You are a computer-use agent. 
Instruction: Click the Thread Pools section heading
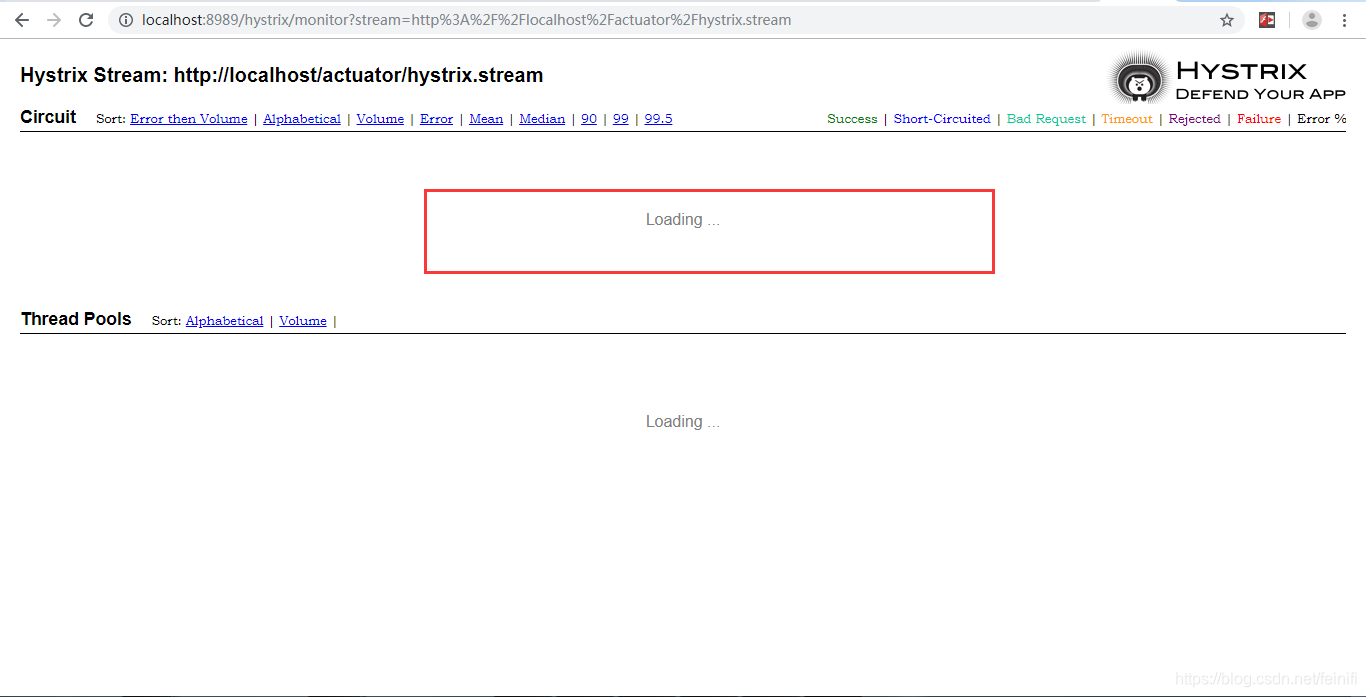tap(76, 319)
